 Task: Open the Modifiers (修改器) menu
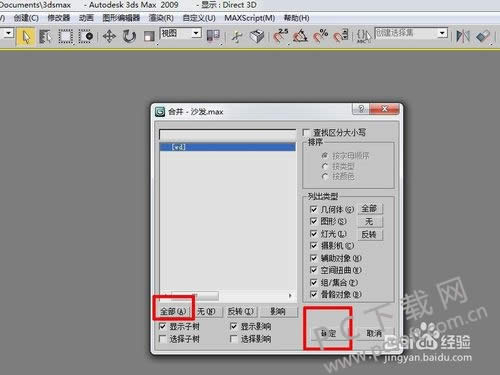point(59,18)
